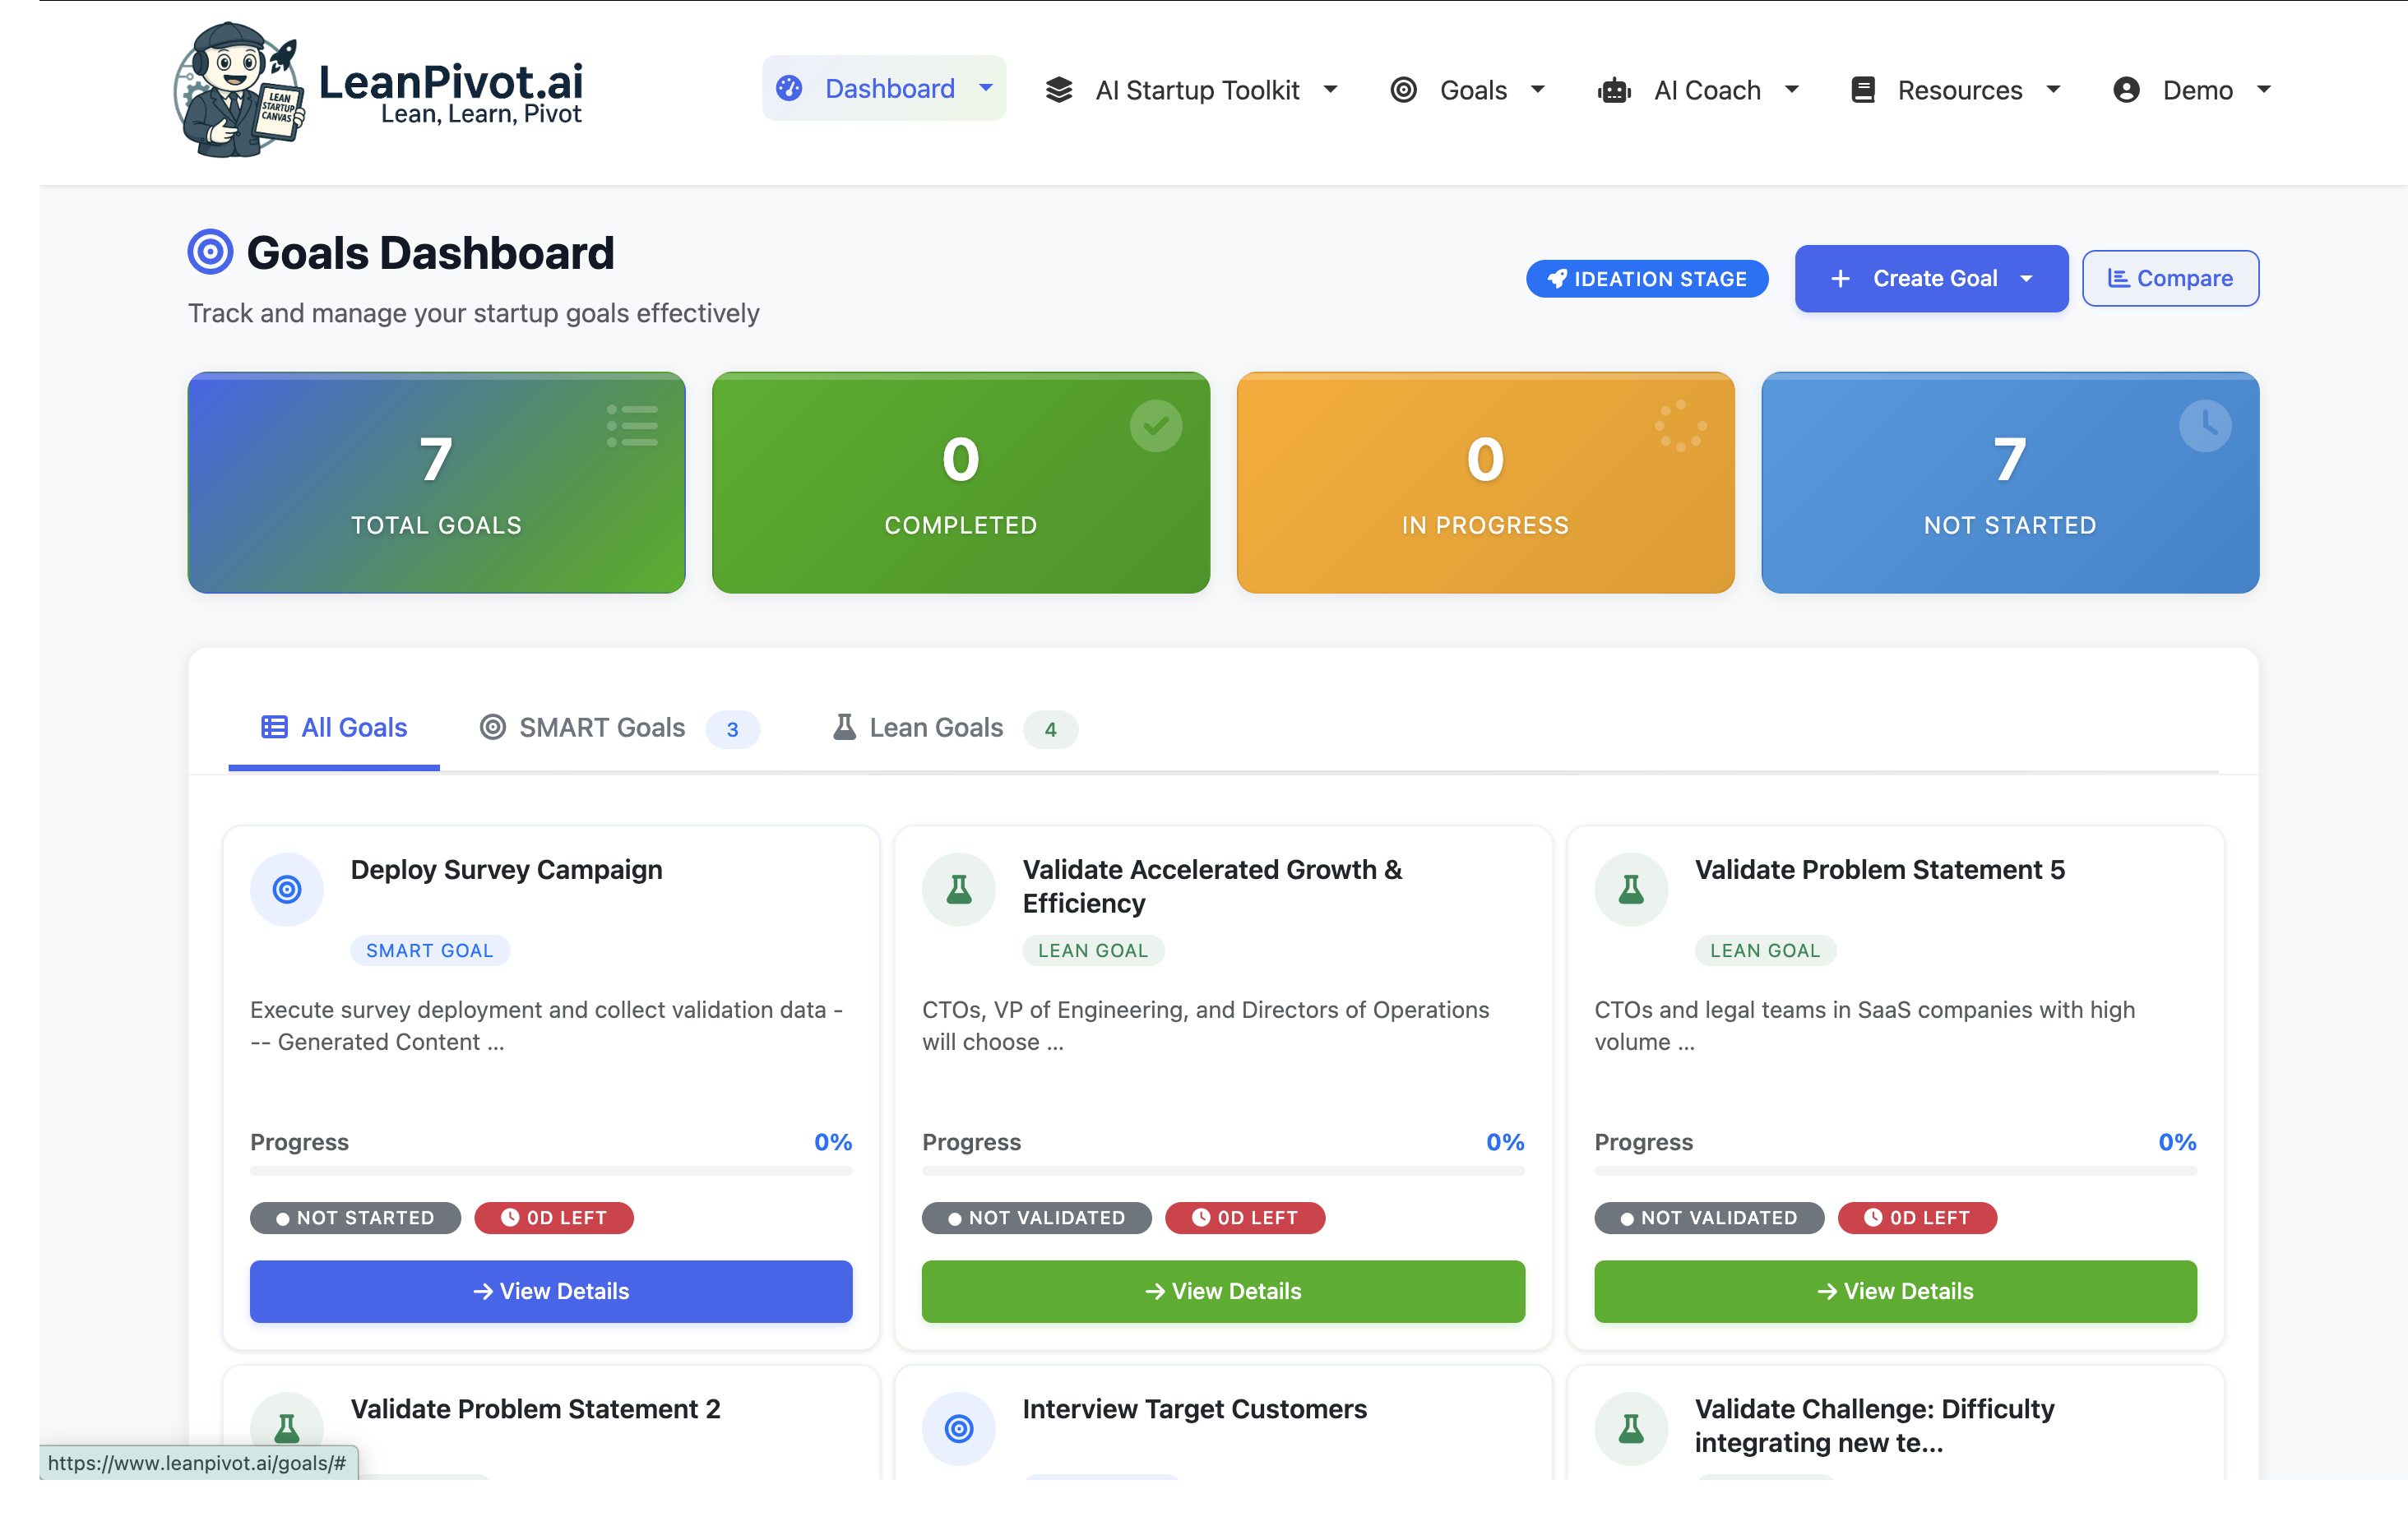2408x1526 pixels.
Task: Click Deploy Survey Campaign progress bar
Action: [x=551, y=1170]
